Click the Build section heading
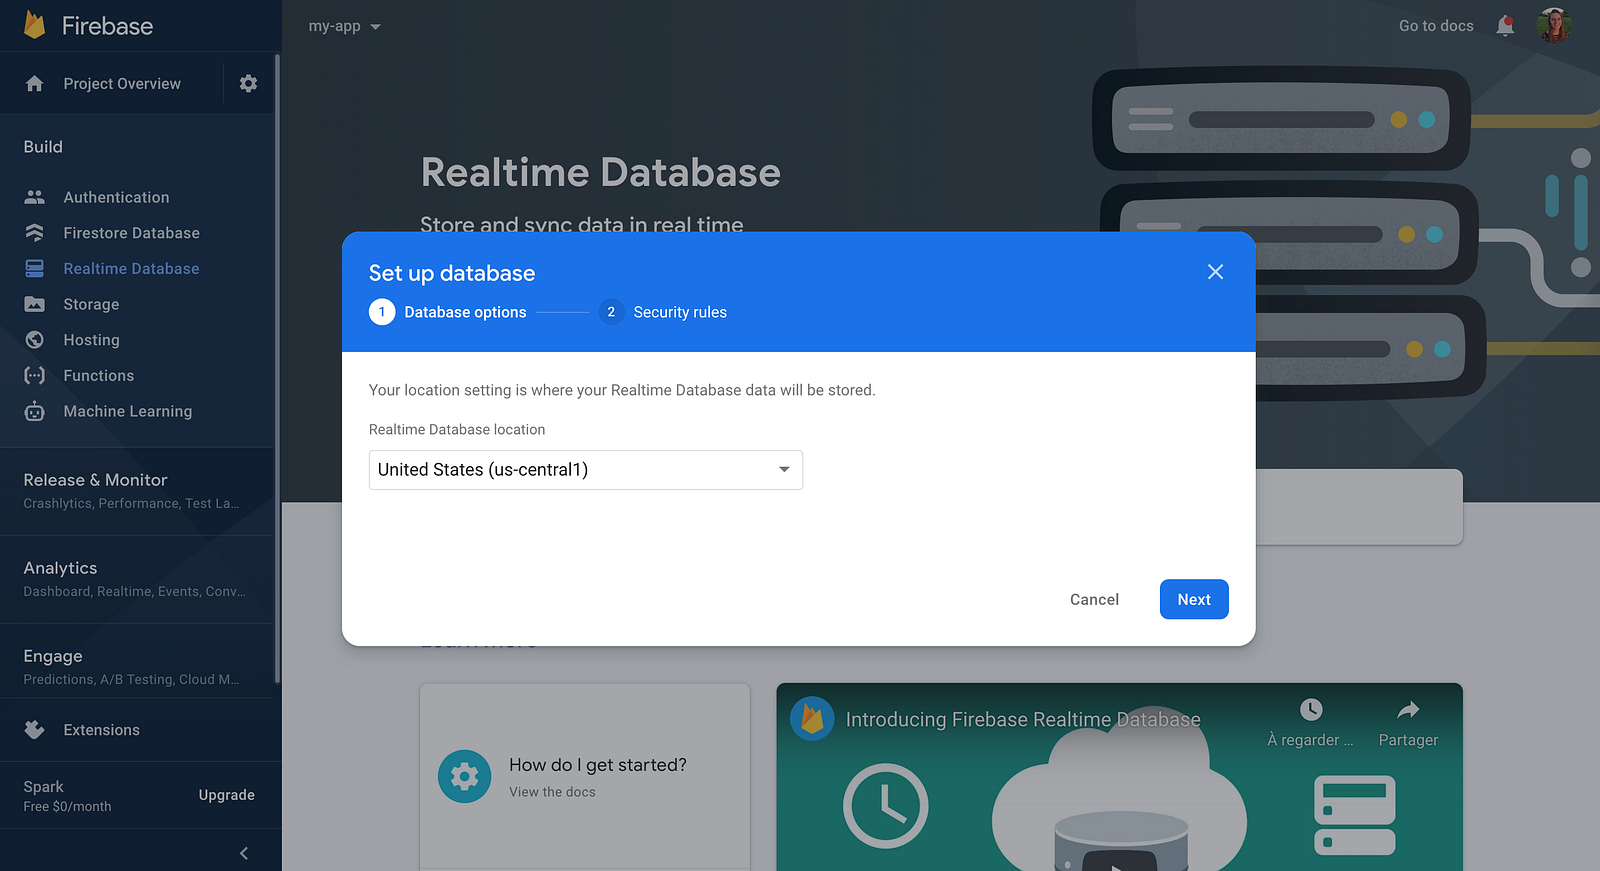1600x871 pixels. pos(43,147)
